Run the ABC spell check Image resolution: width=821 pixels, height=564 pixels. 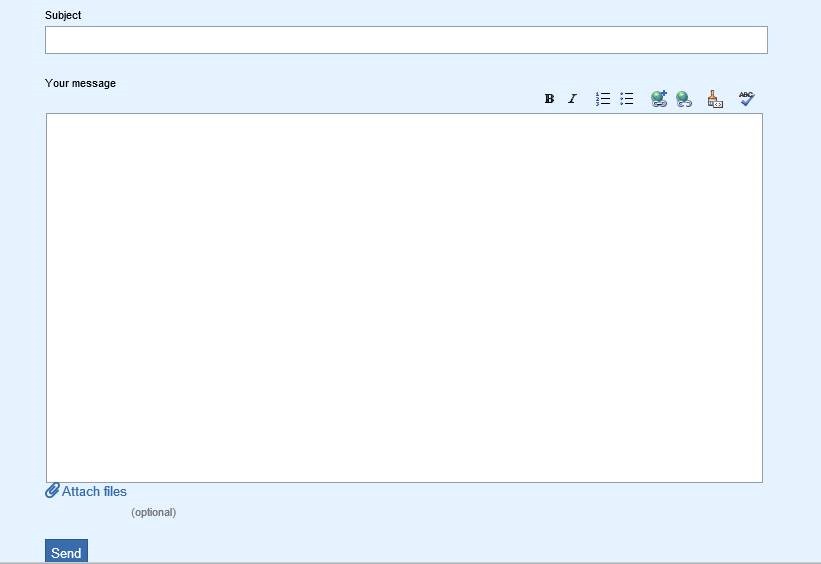click(x=746, y=98)
